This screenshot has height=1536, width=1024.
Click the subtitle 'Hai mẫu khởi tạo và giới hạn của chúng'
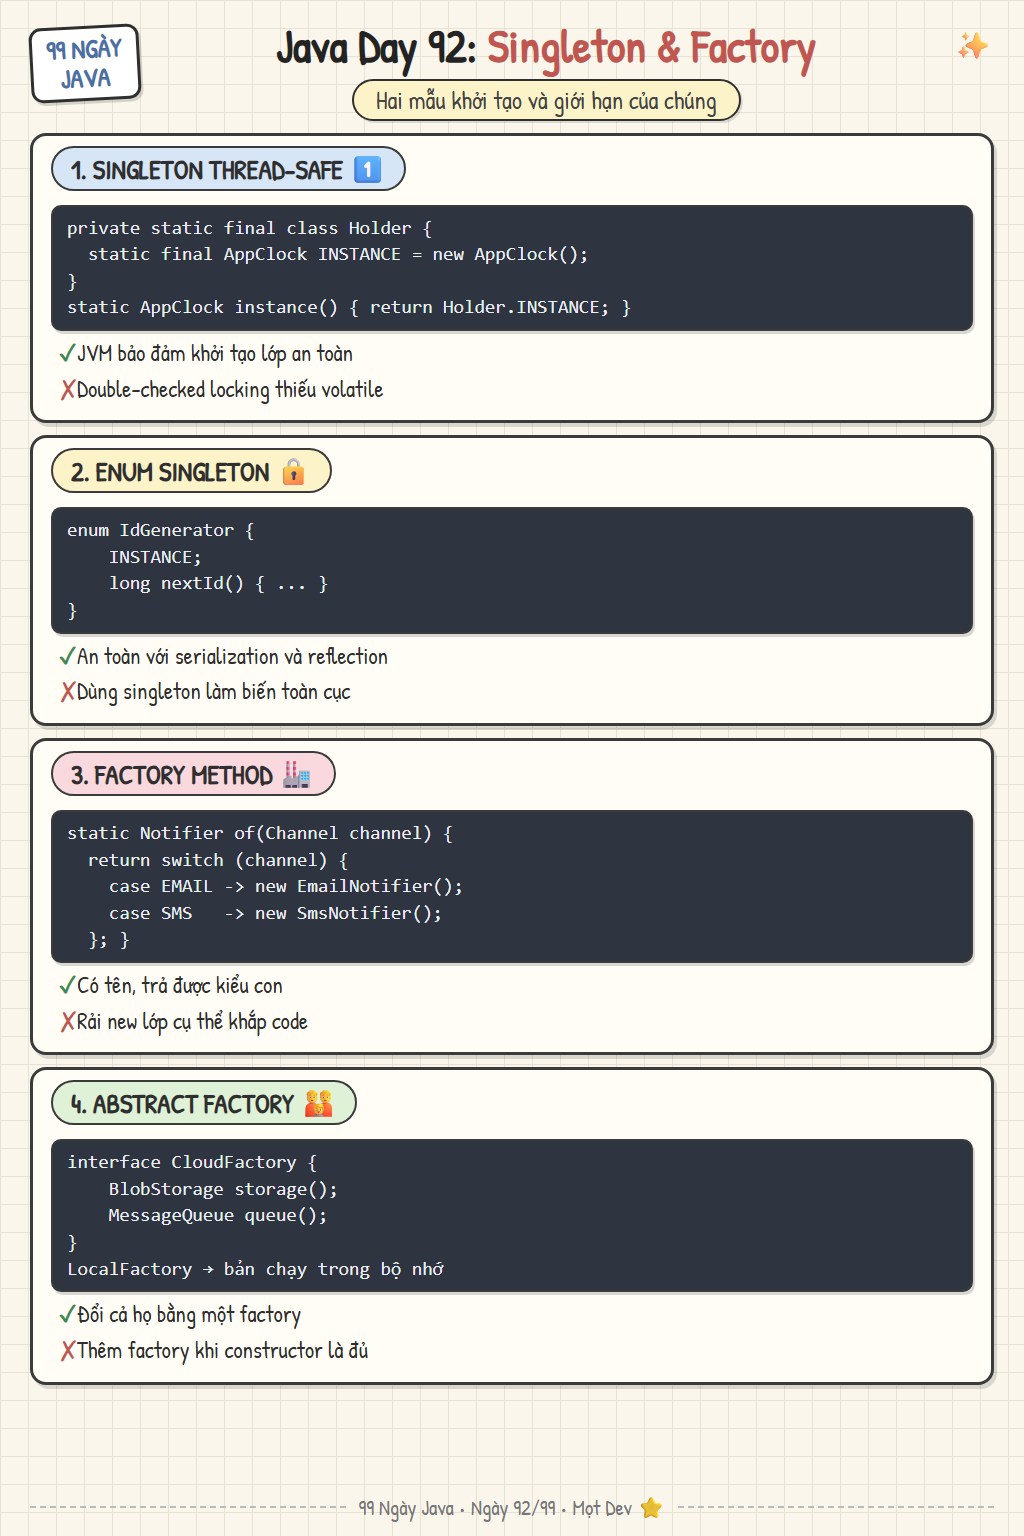546,101
